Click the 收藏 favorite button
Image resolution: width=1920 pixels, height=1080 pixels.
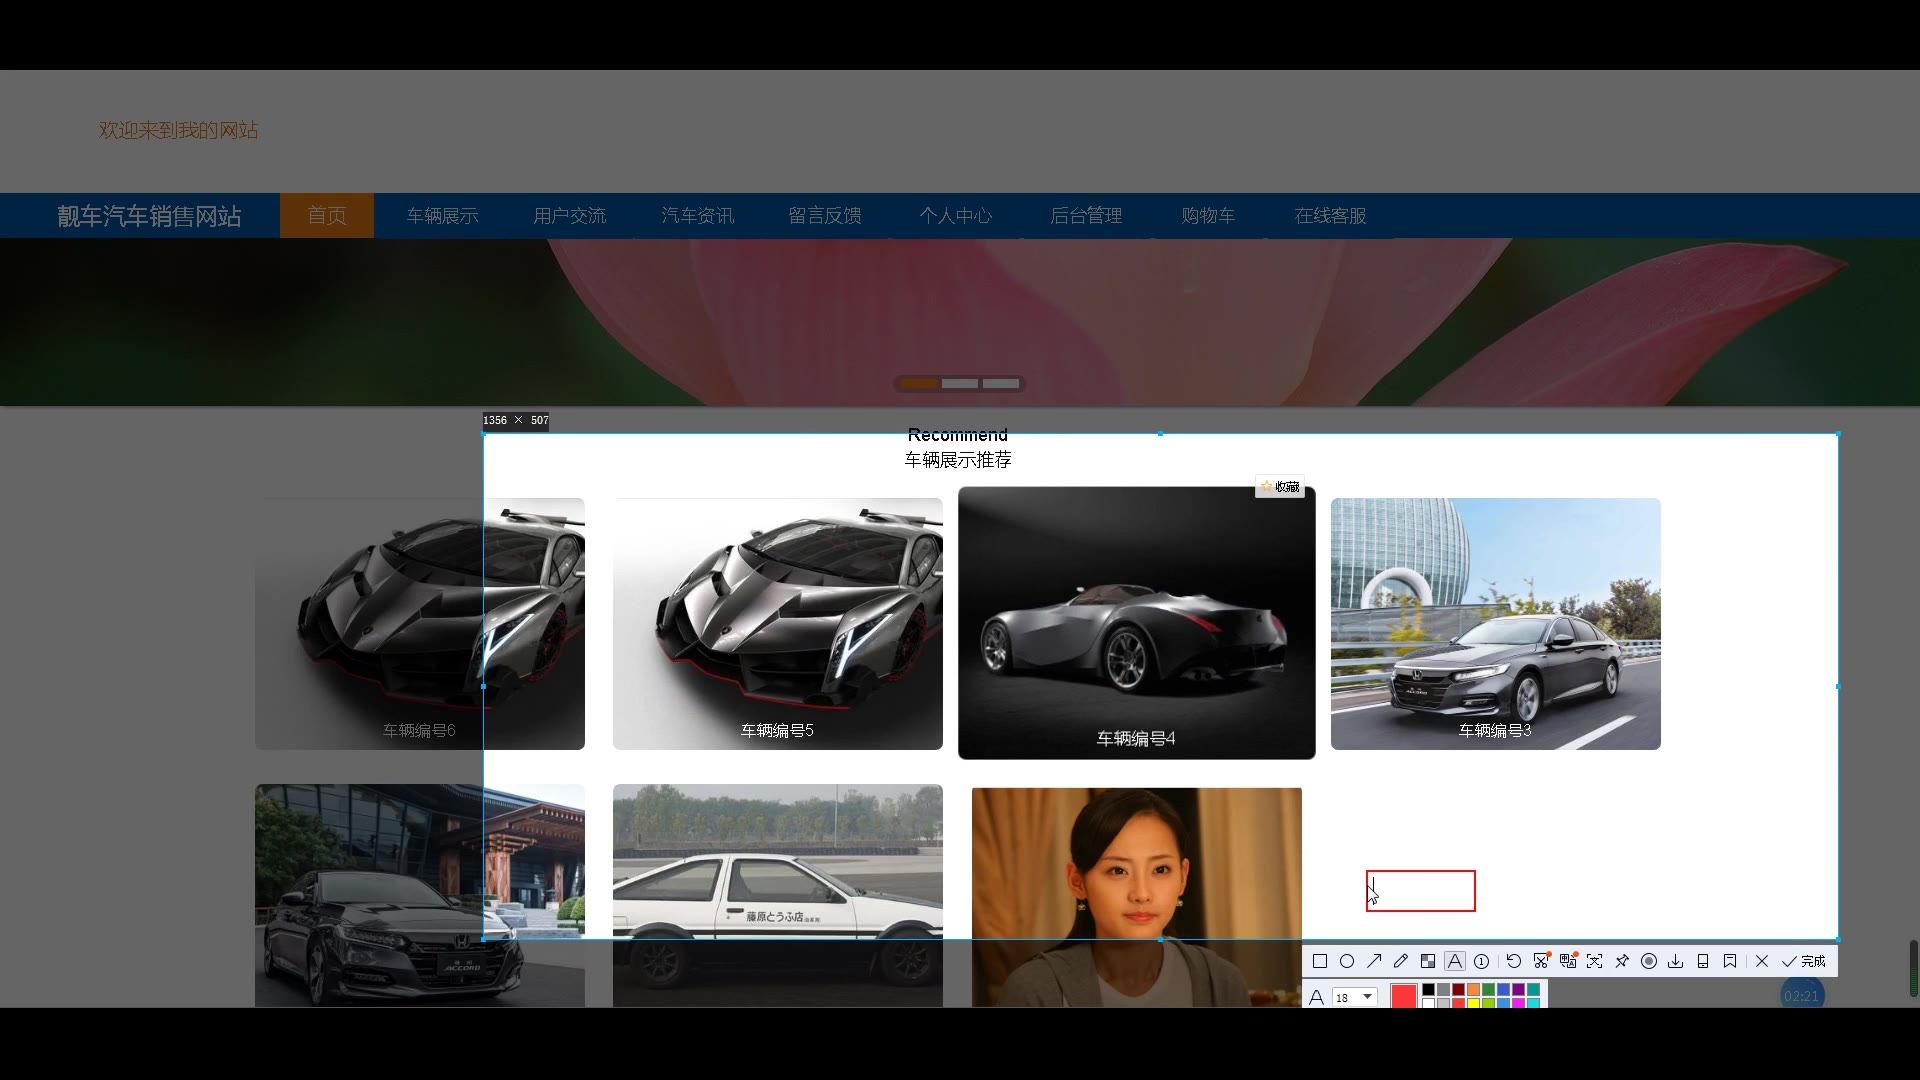(x=1280, y=487)
